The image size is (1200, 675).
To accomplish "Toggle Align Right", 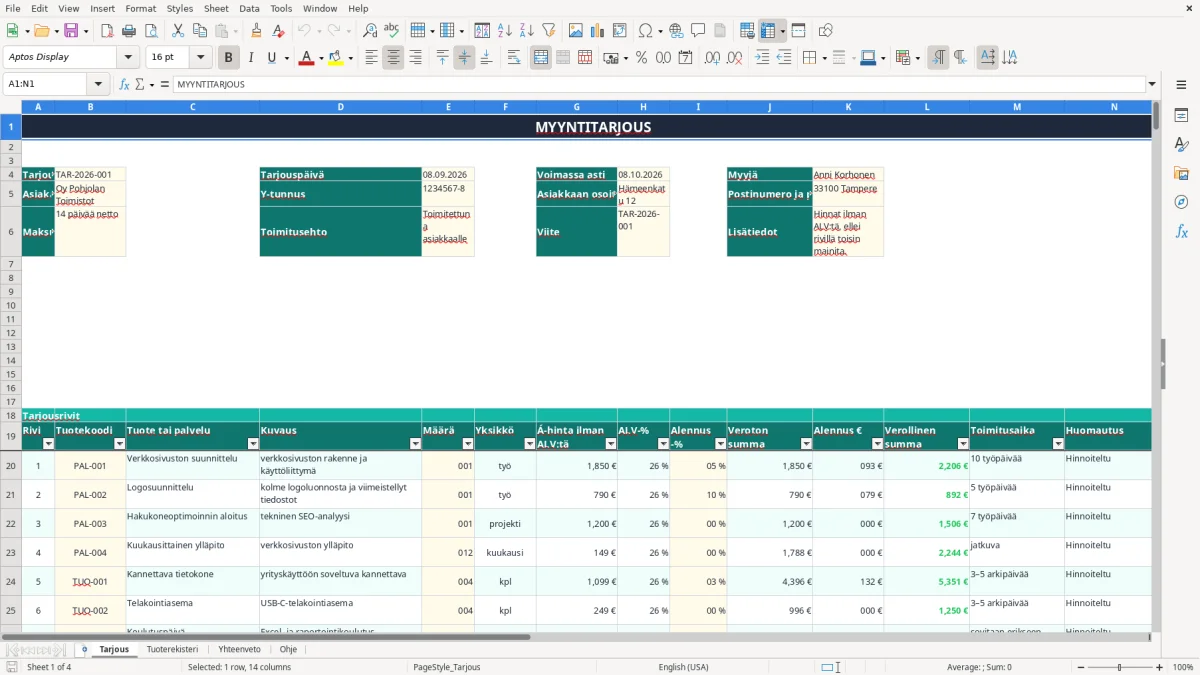I will 415,58.
